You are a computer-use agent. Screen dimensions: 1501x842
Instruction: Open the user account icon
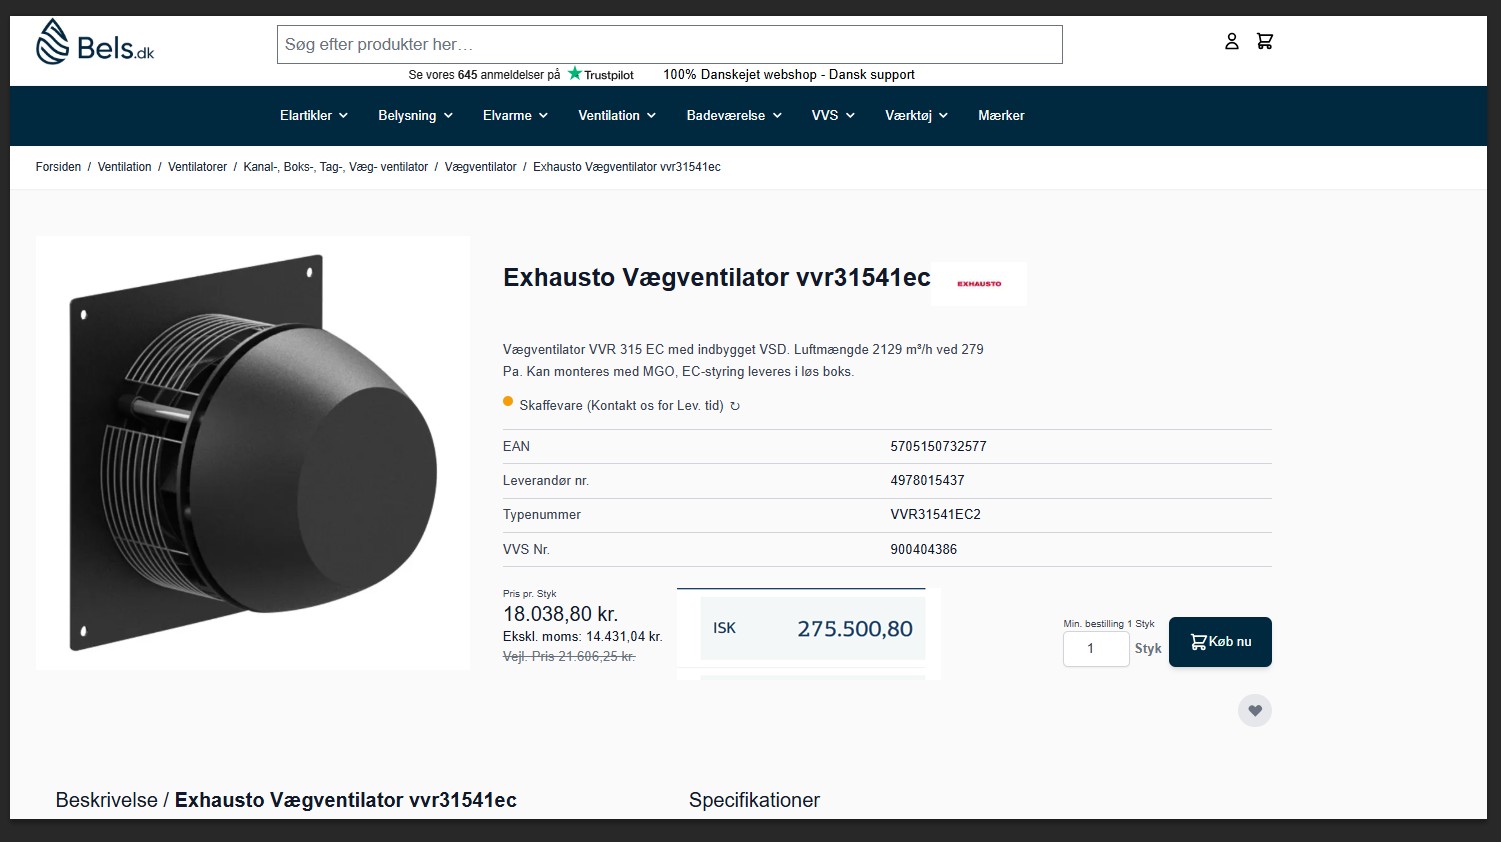[x=1232, y=41]
